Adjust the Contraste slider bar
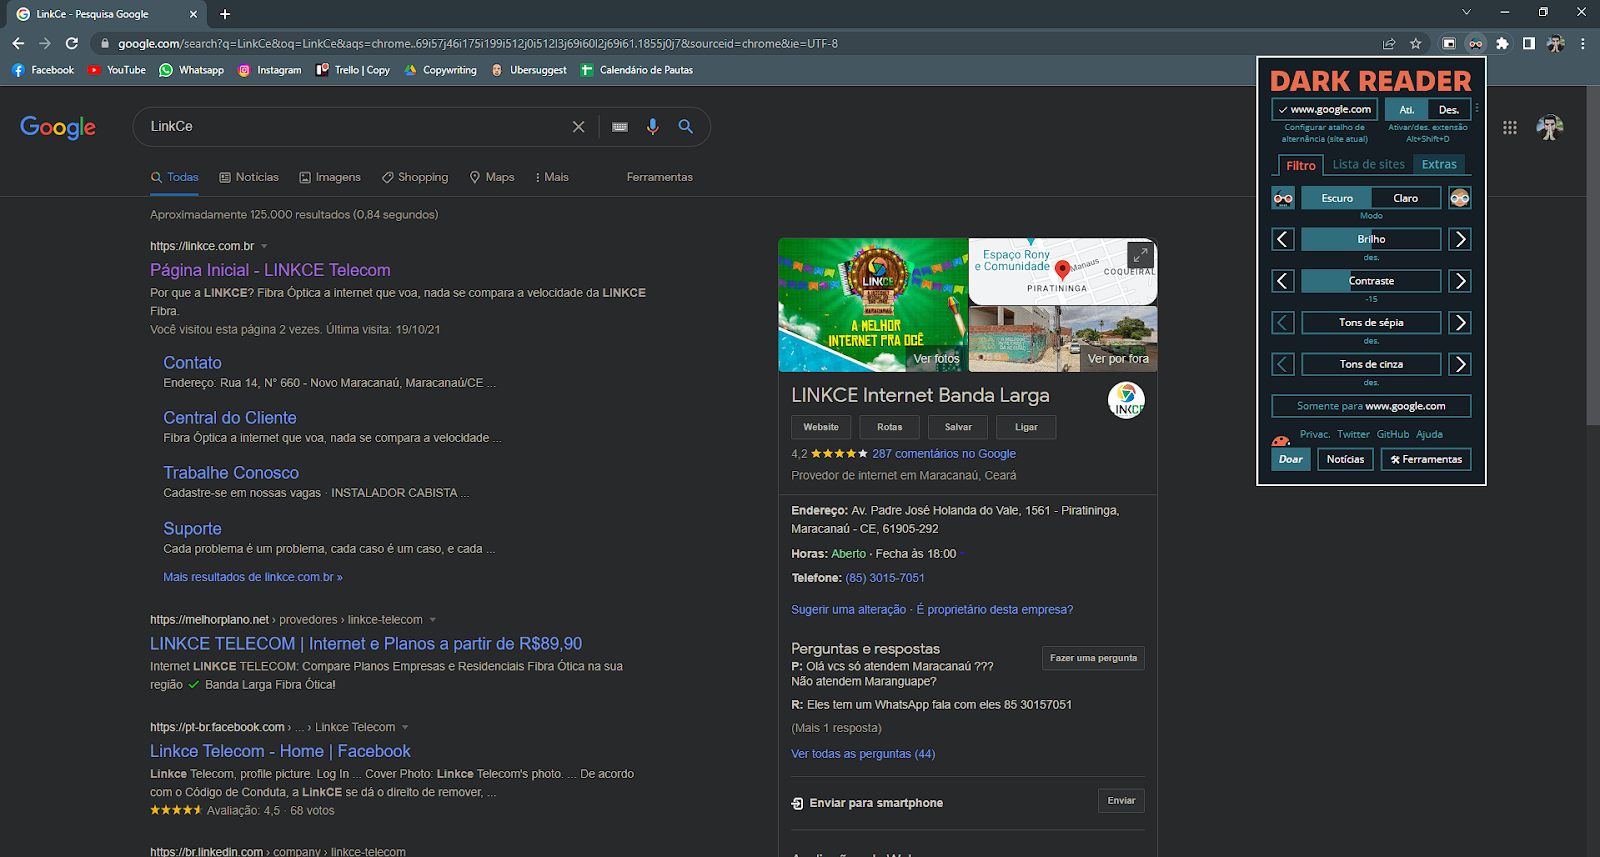The height and width of the screenshot is (857, 1600). point(1371,281)
